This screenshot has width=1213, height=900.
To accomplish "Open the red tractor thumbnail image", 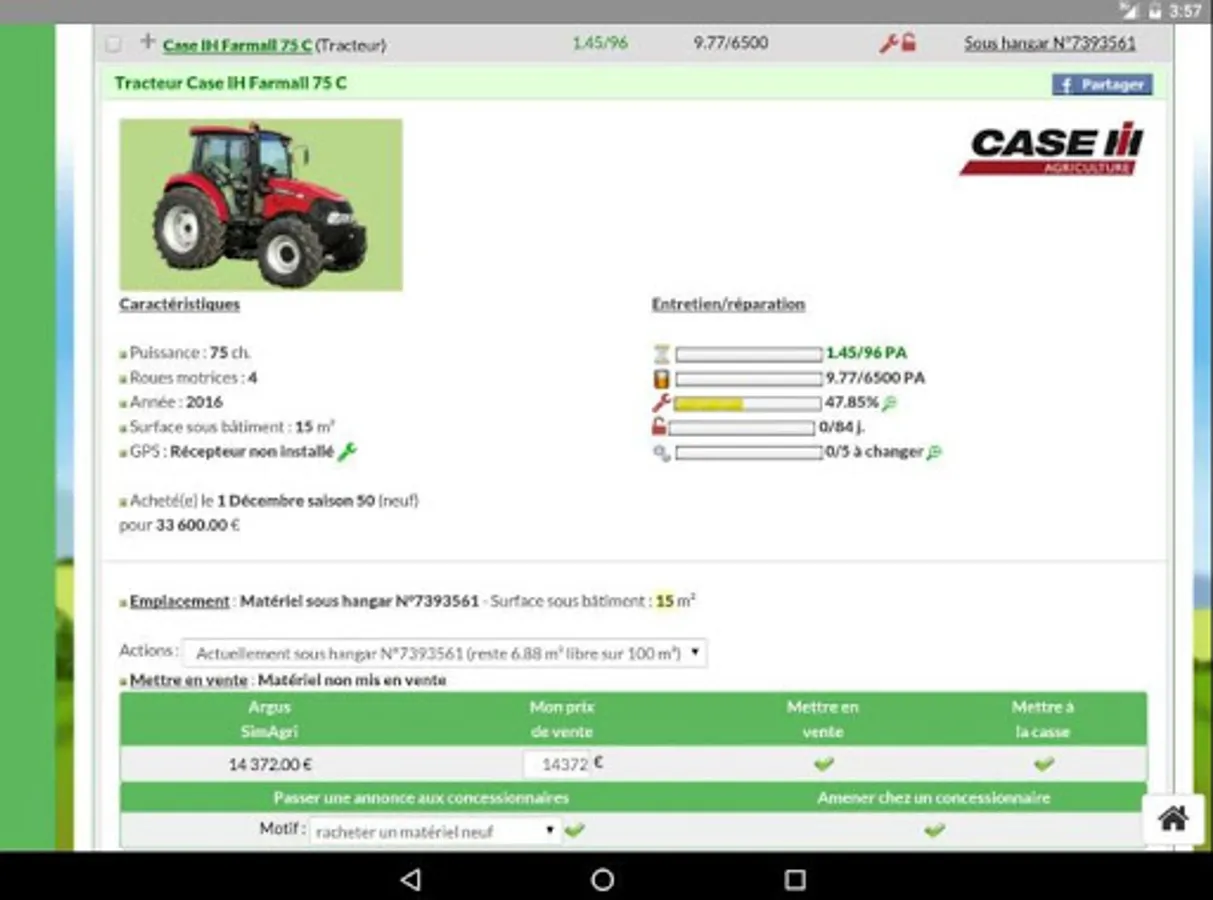I will (x=261, y=205).
